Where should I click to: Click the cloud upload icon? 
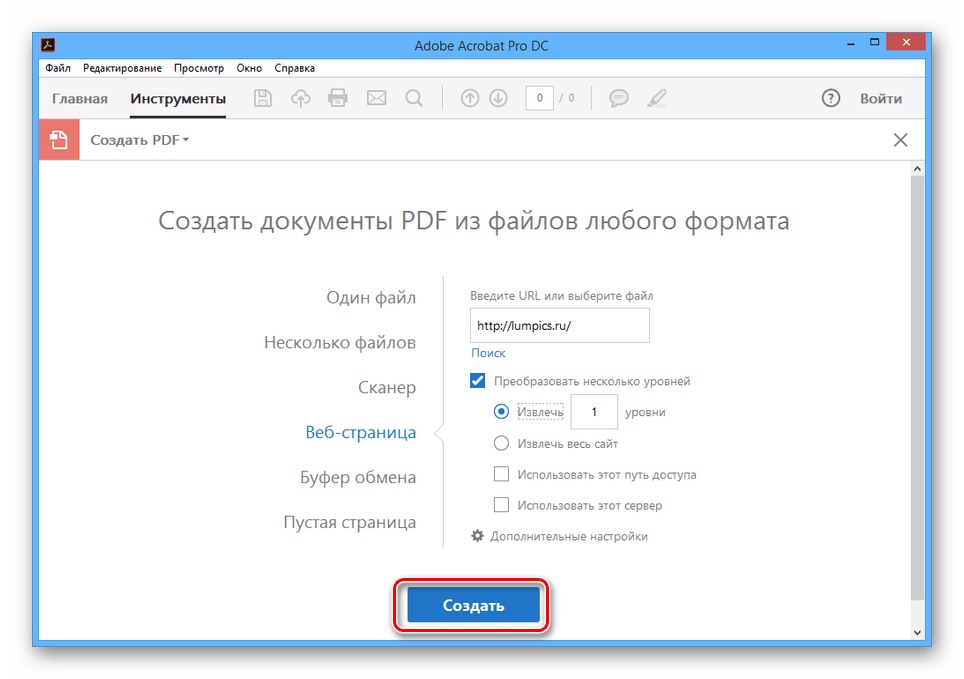pyautogui.click(x=300, y=98)
